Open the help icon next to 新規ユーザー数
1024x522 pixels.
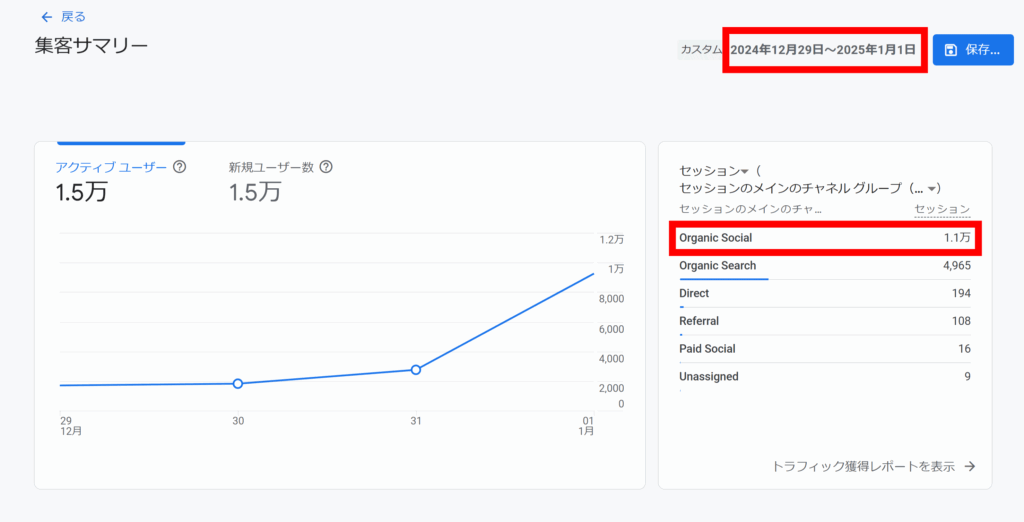(325, 167)
